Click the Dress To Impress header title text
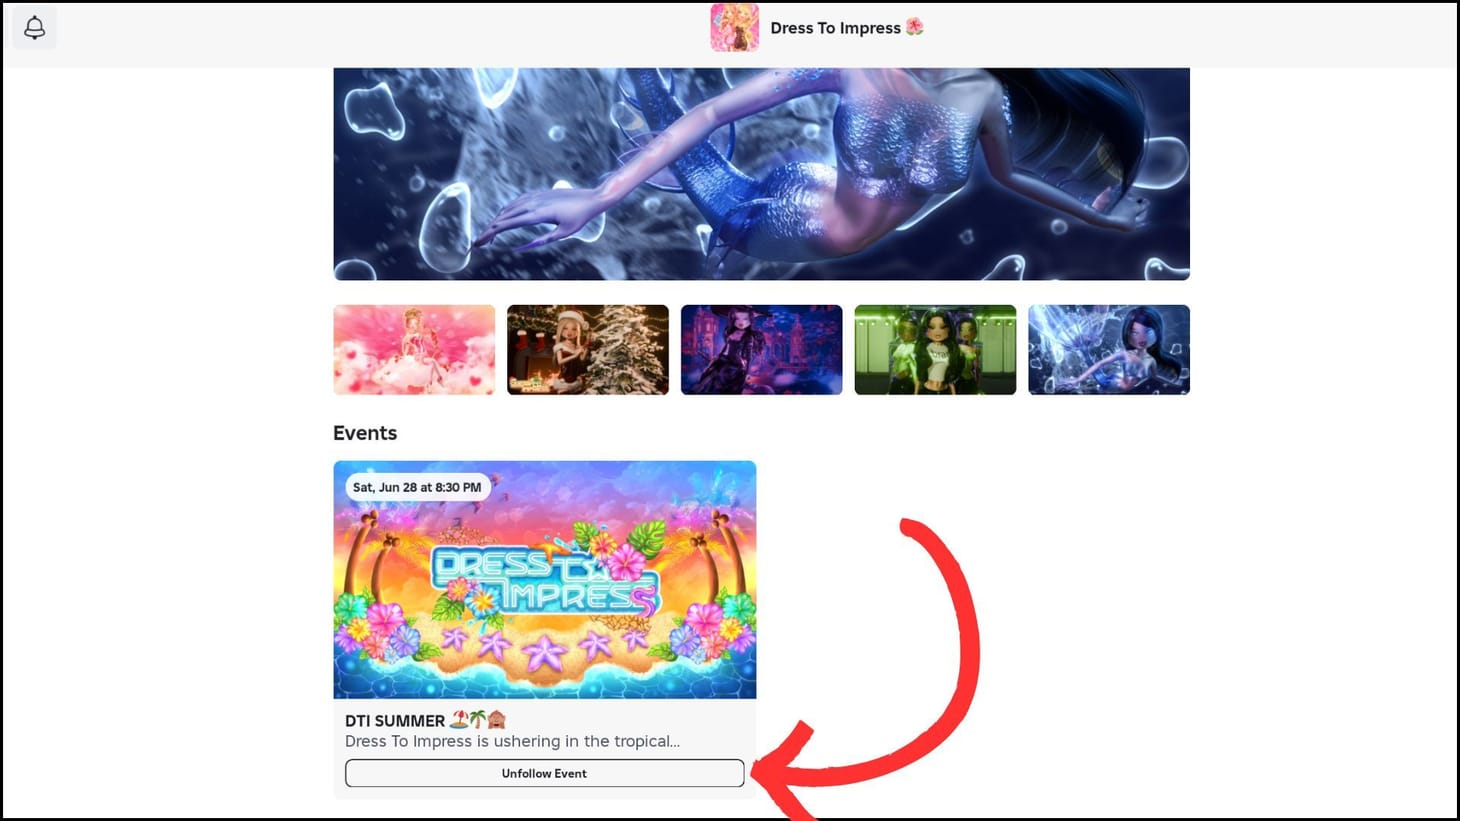The height and width of the screenshot is (821, 1460). 835,28
